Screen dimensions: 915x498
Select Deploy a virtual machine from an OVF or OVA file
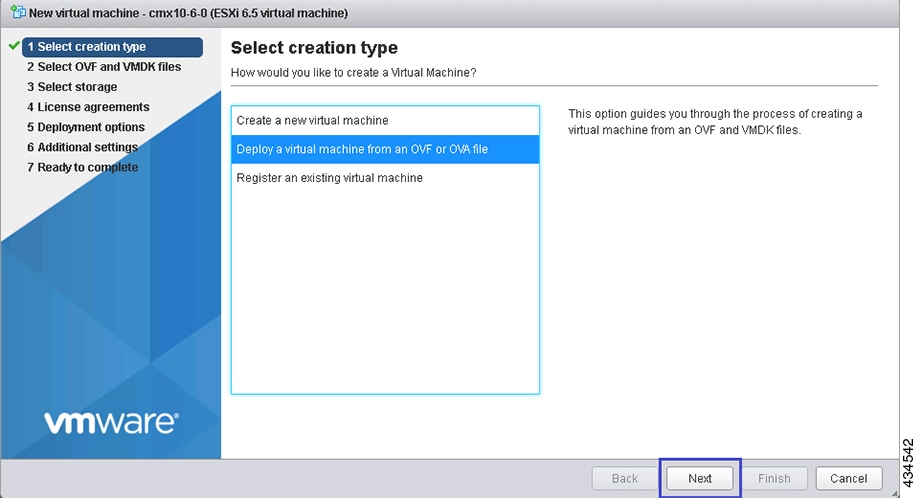[385, 149]
